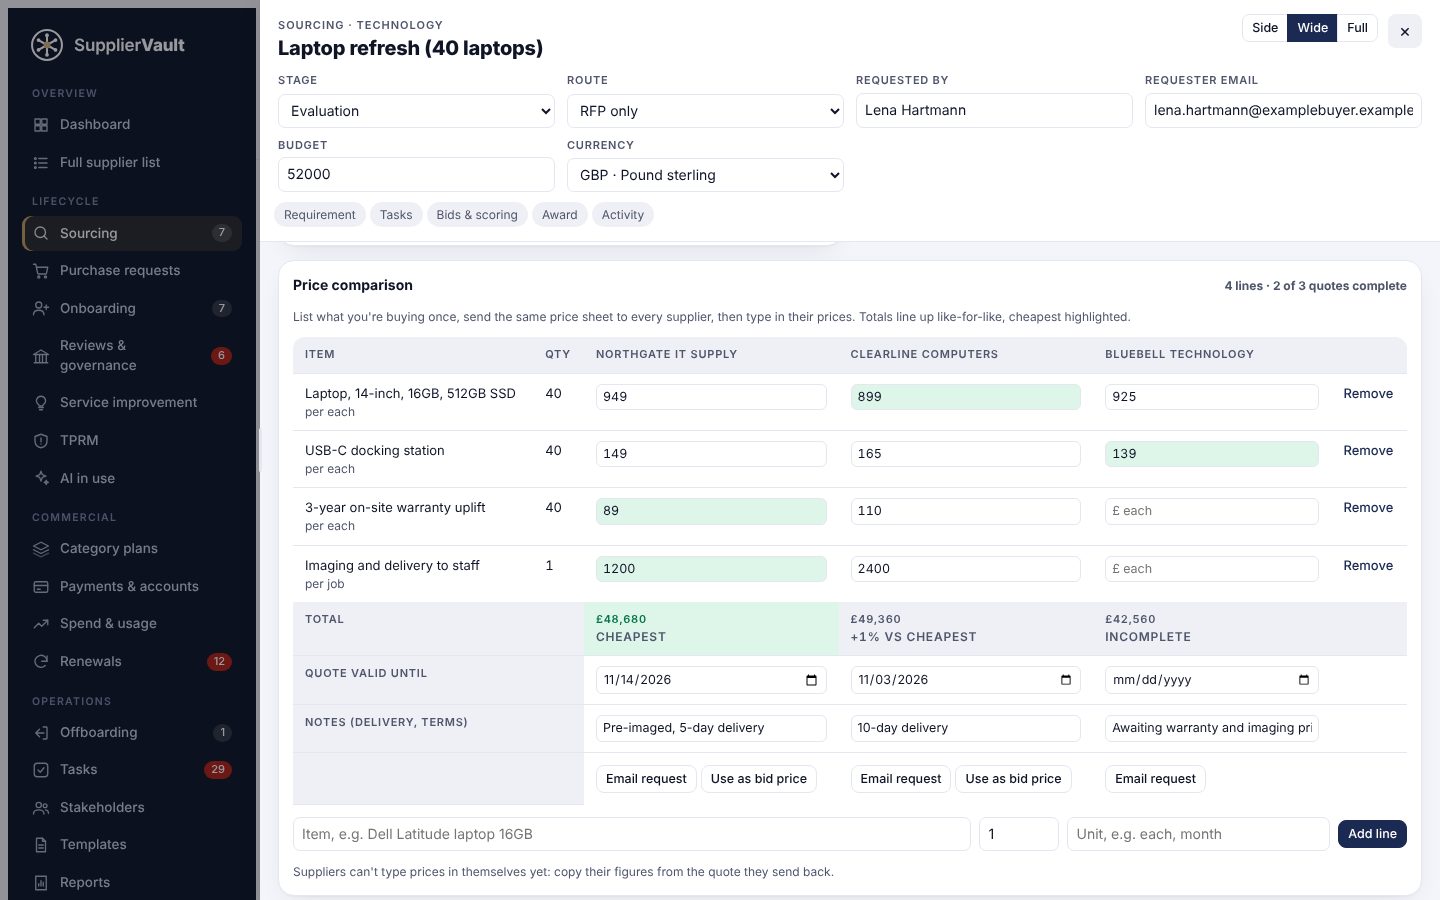Viewport: 1440px width, 900px height.
Task: Click Add line button
Action: 1372,834
